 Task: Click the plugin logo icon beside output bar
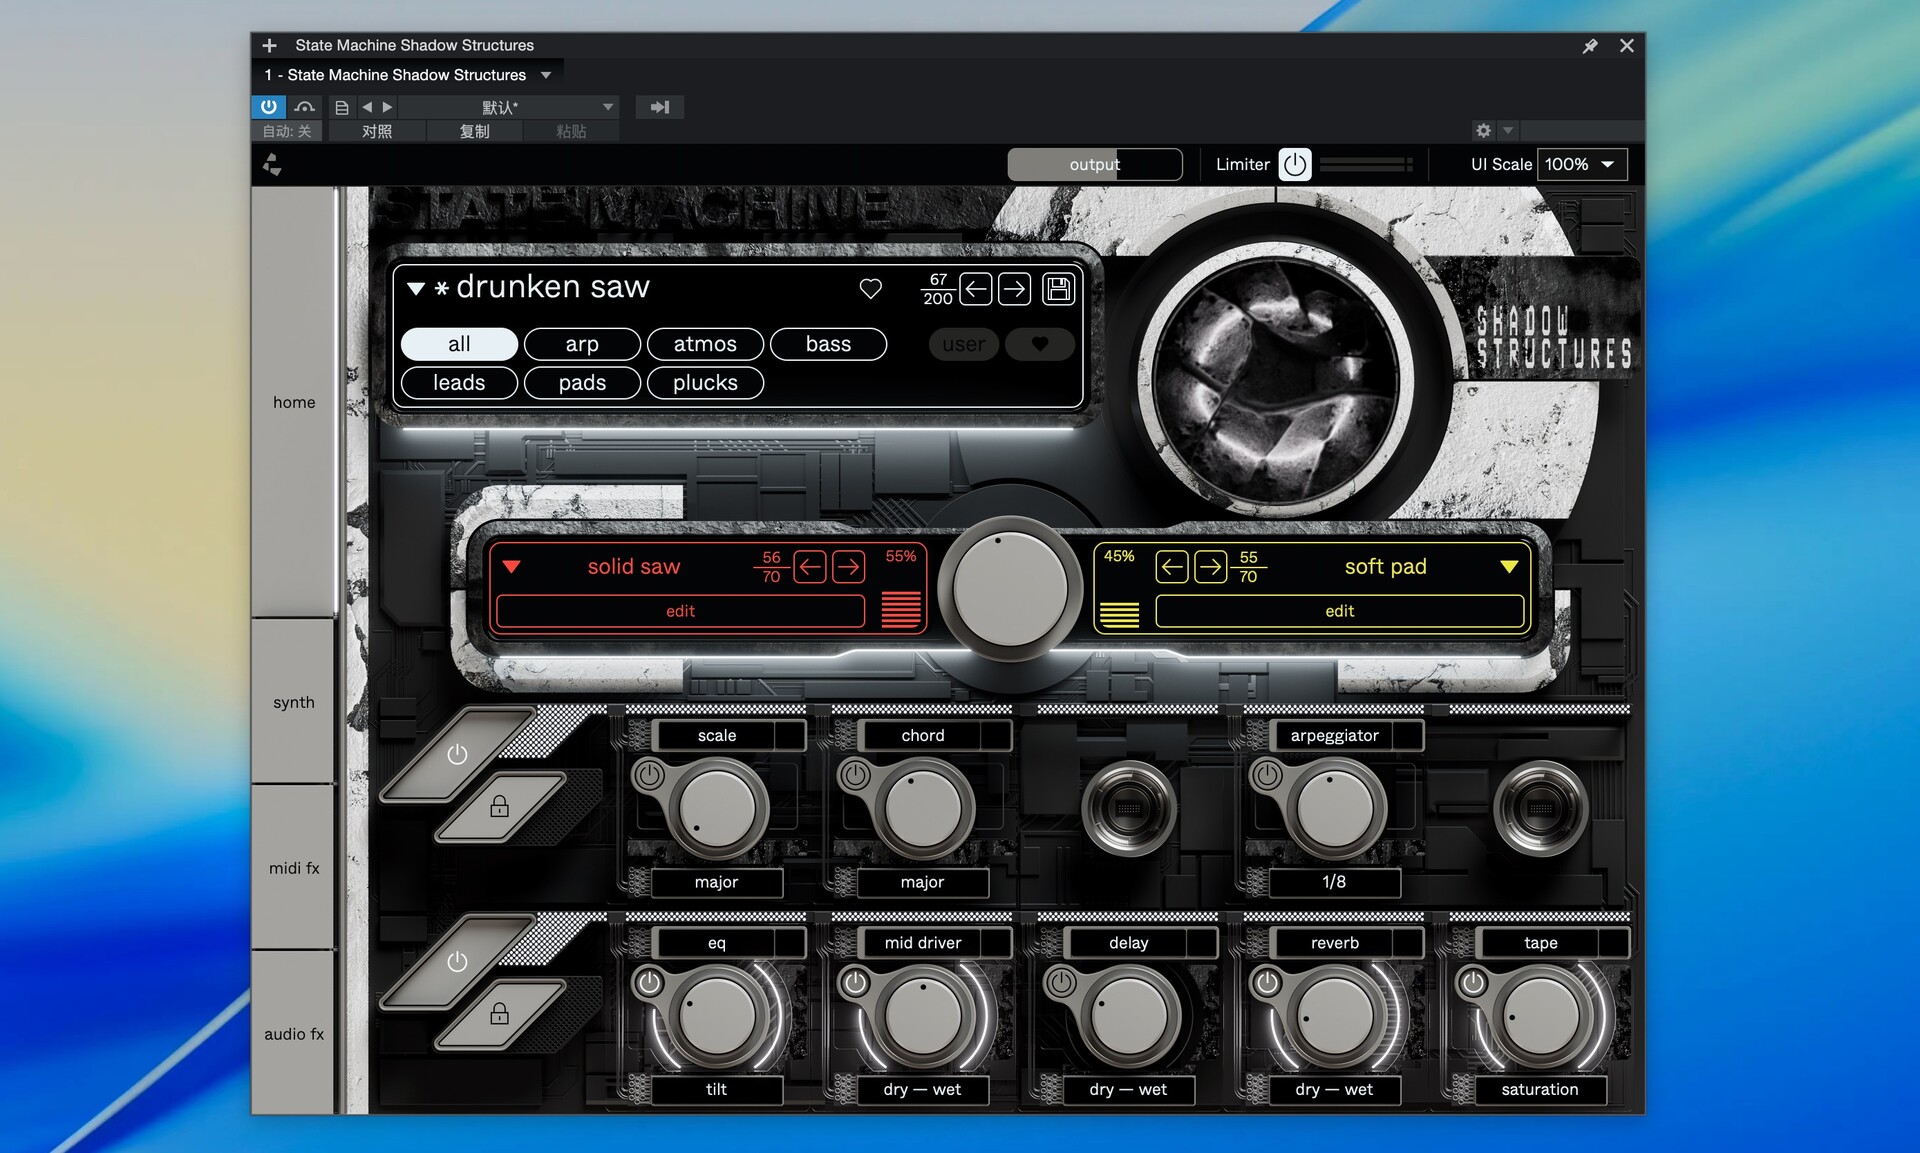pos(272,165)
